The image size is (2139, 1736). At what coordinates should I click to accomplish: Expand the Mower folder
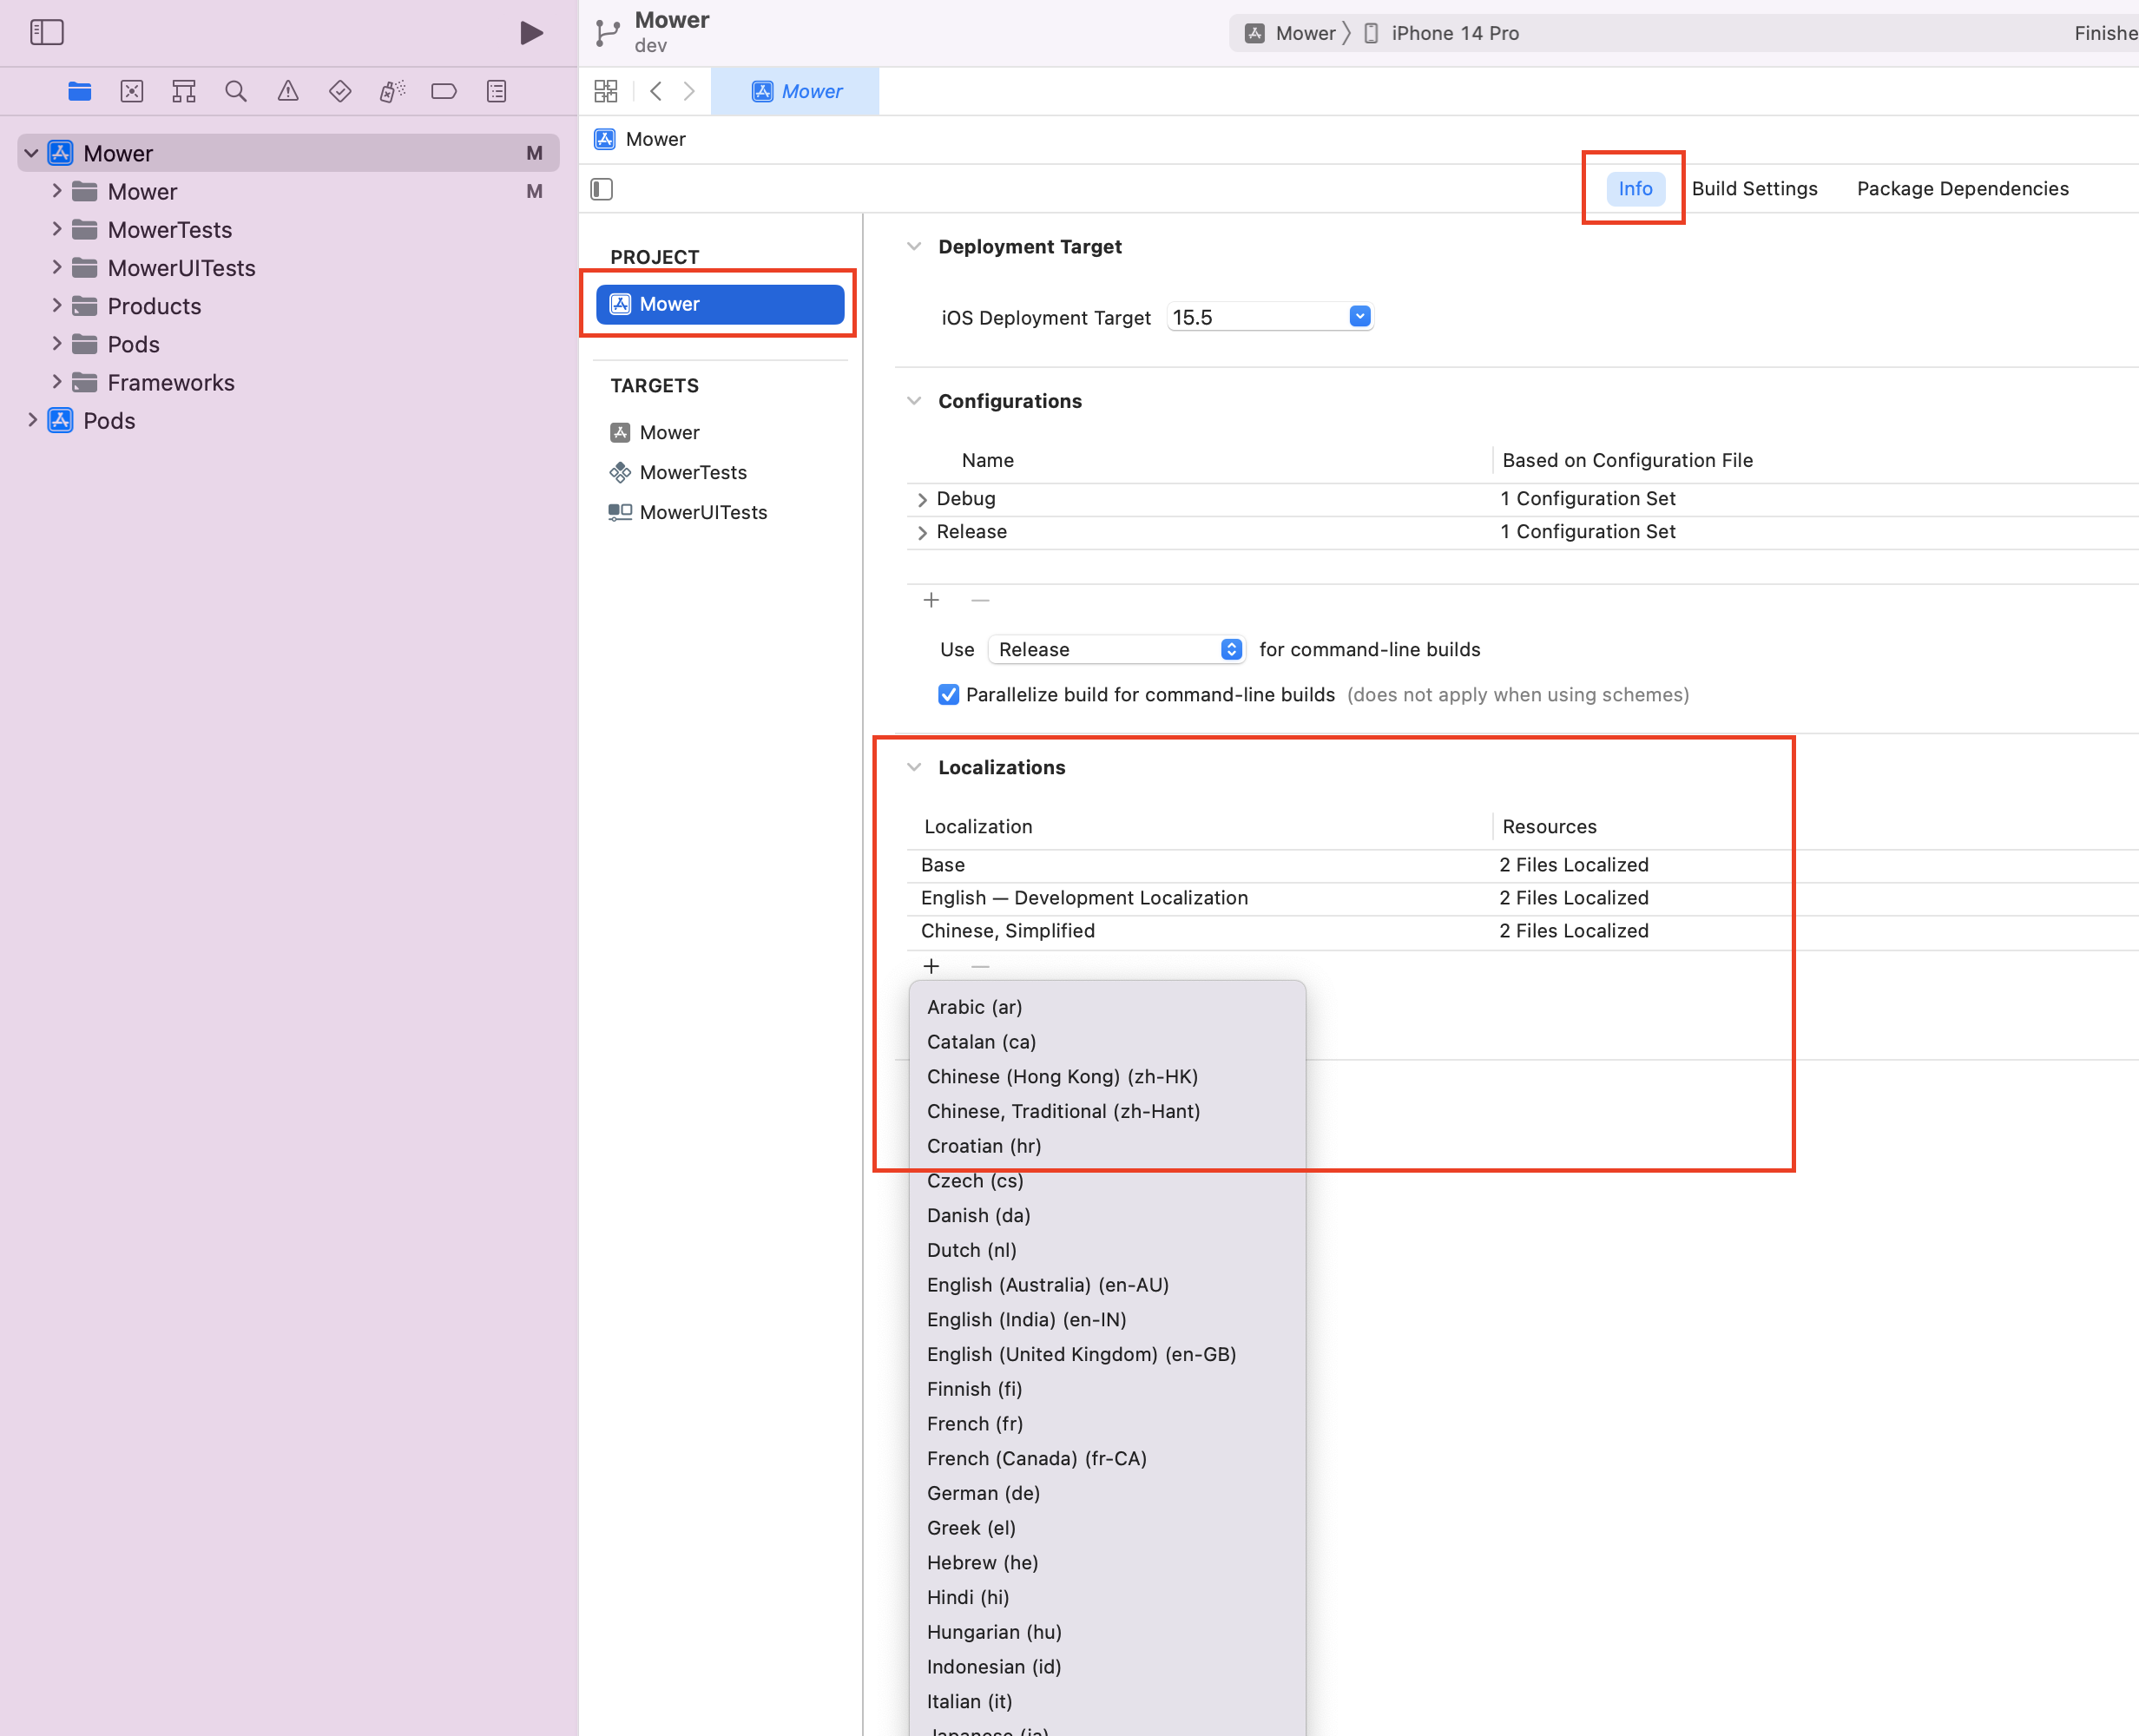pyautogui.click(x=57, y=190)
